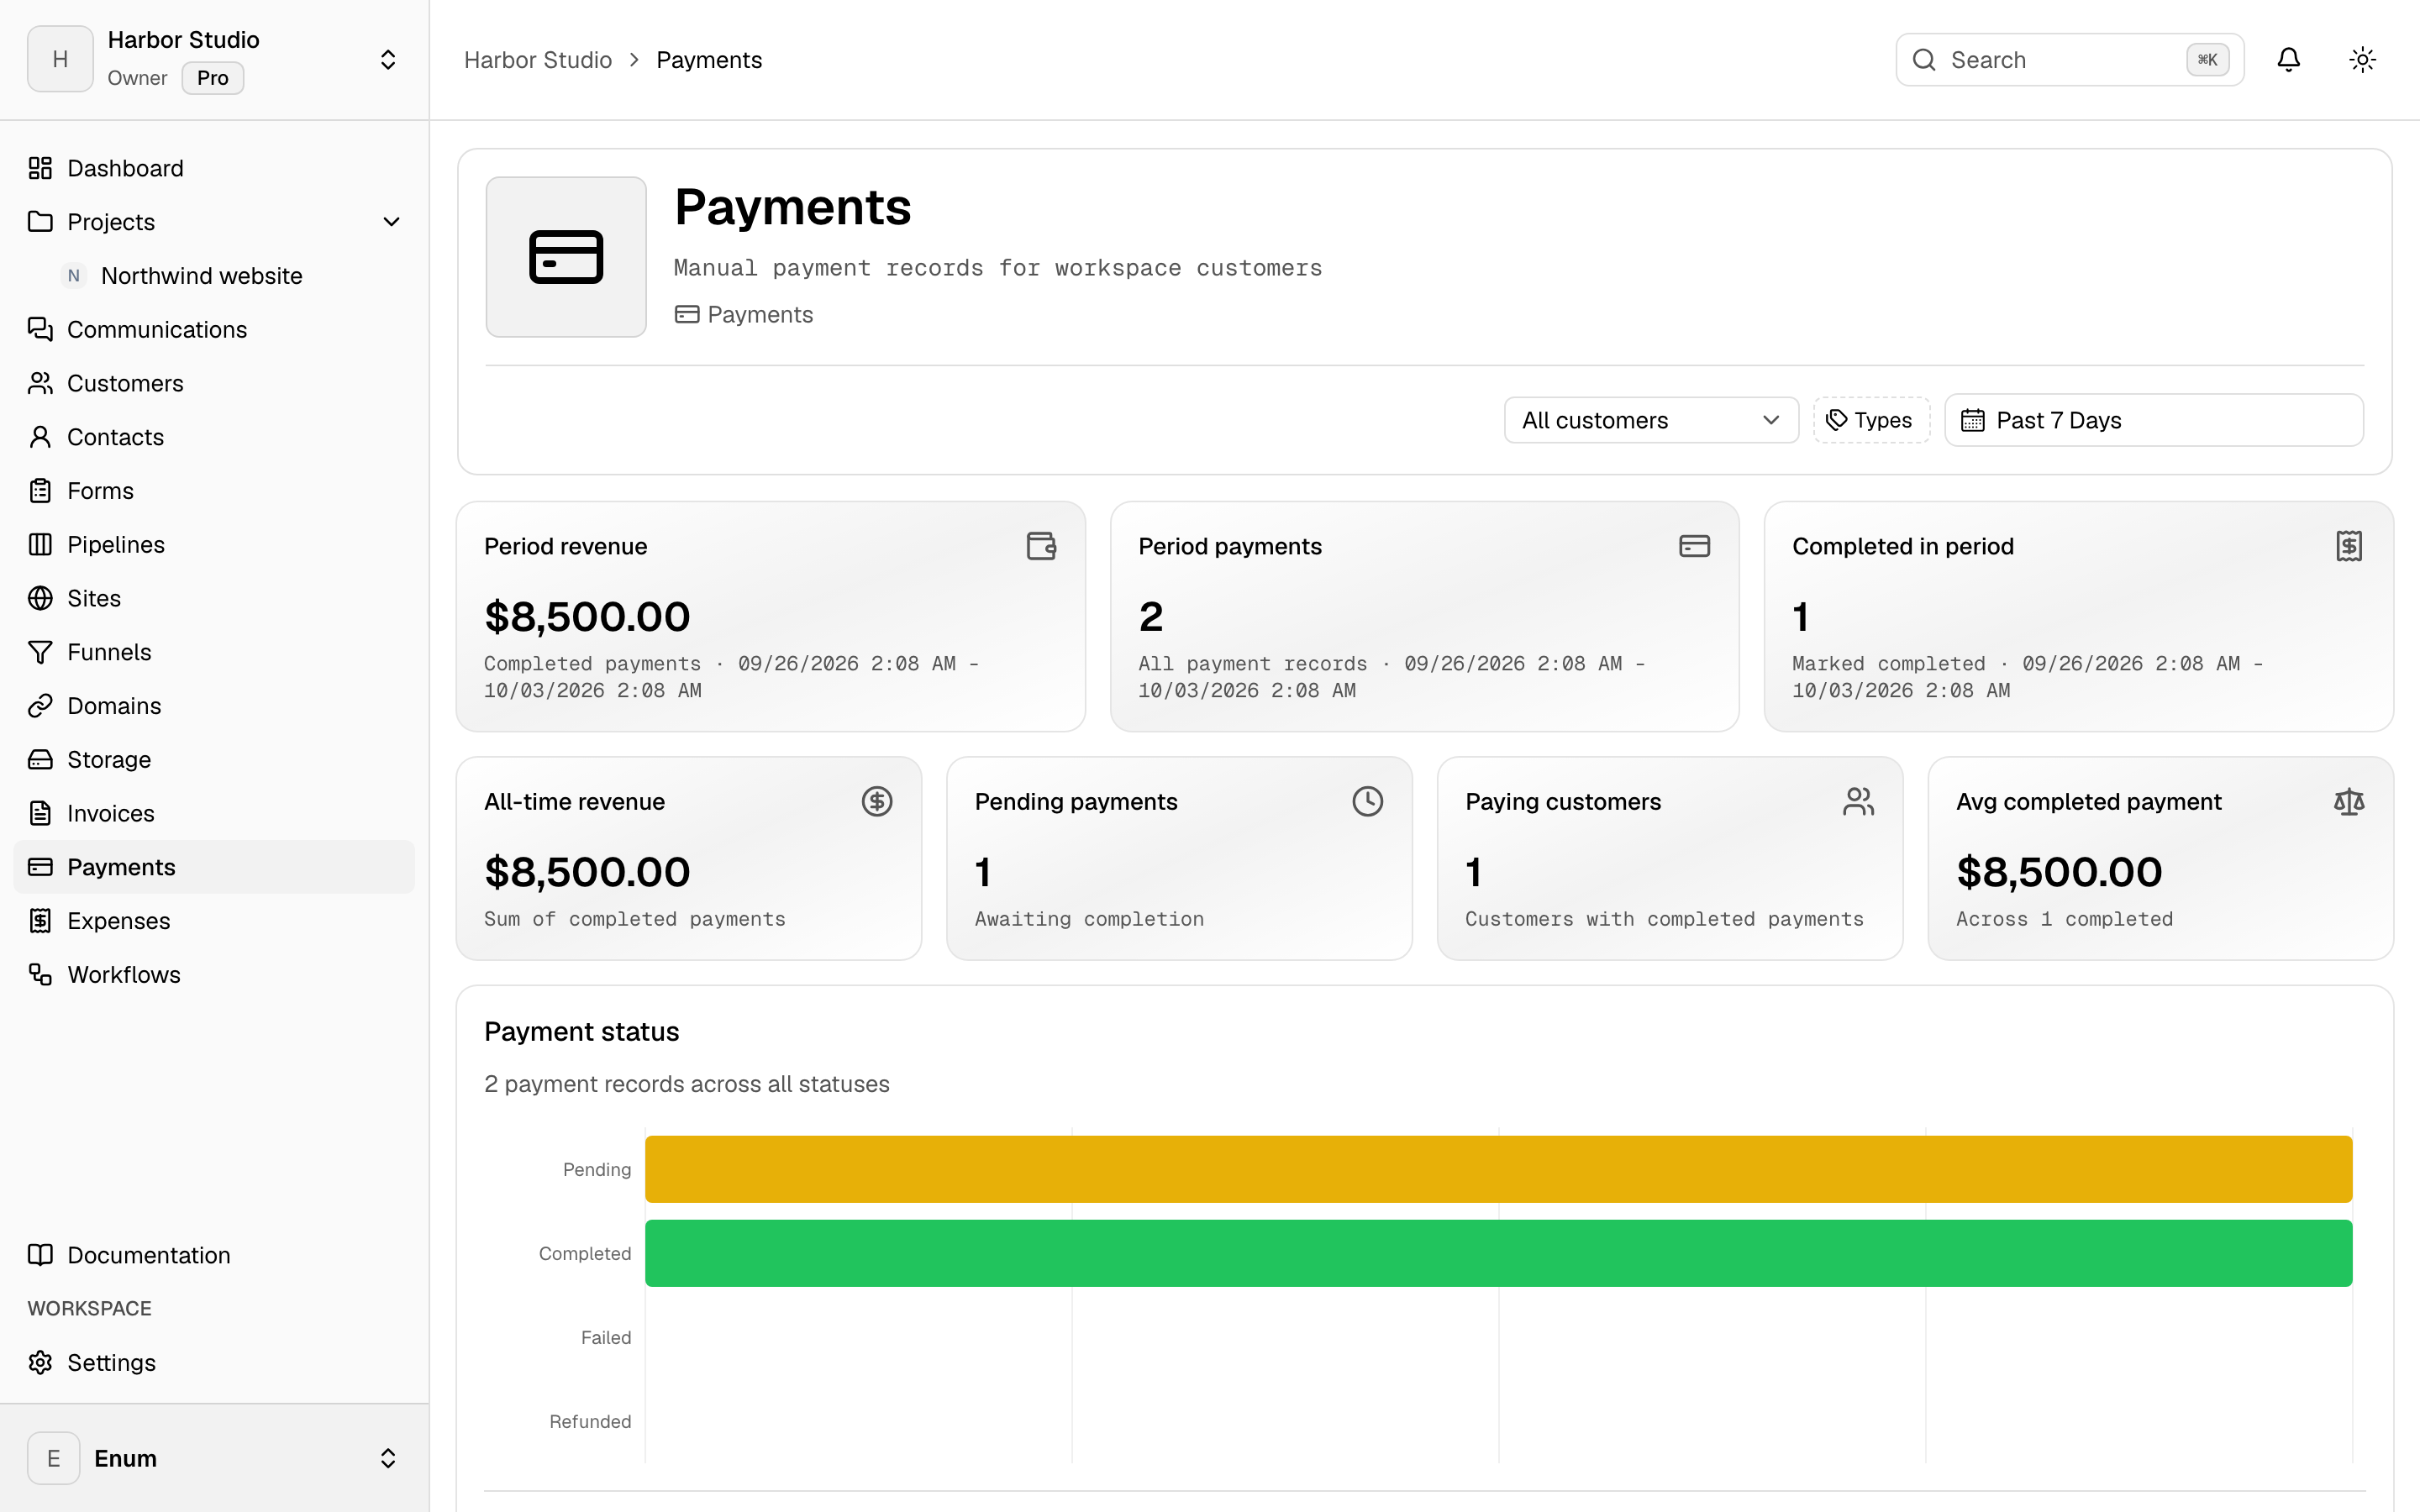
Task: Click 'Awaiting completion' text
Action: (1089, 919)
